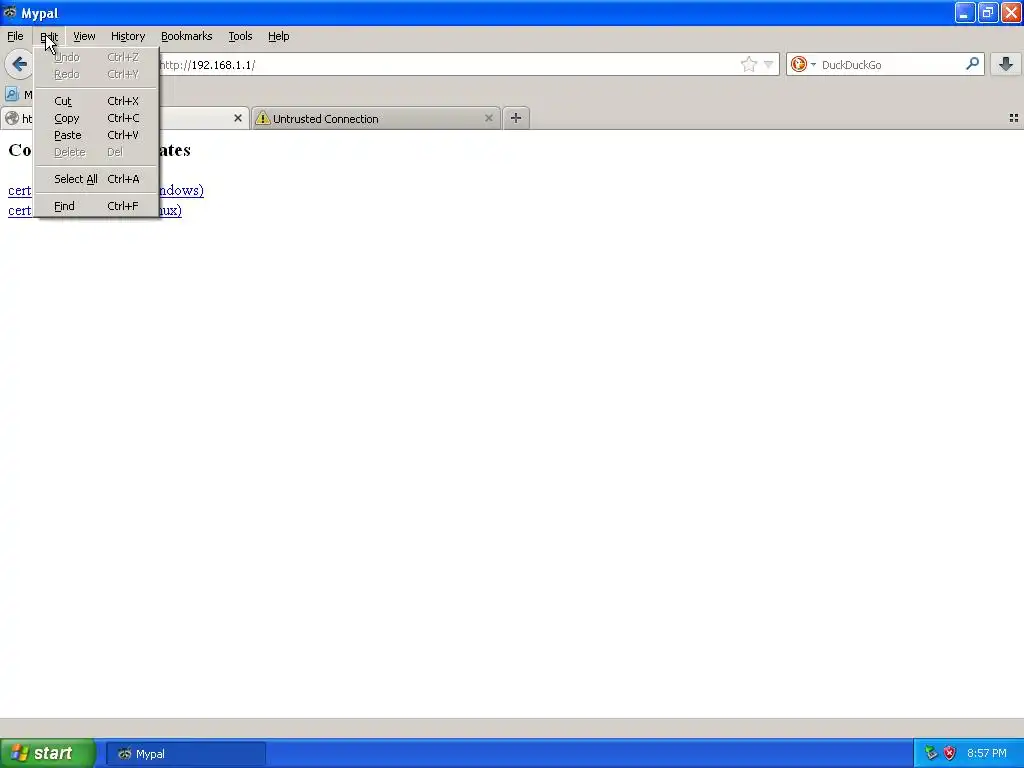The width and height of the screenshot is (1024, 768).
Task: Click the network tray icon
Action: pos(931,754)
